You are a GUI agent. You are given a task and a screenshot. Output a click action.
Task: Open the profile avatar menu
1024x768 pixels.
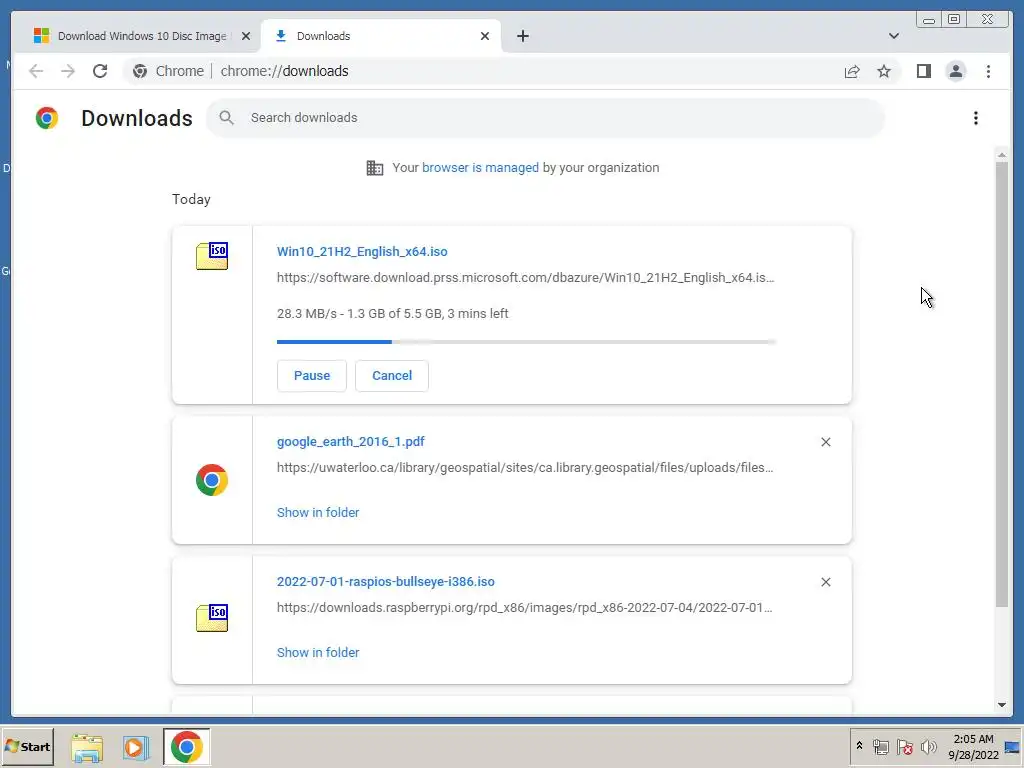(x=955, y=71)
